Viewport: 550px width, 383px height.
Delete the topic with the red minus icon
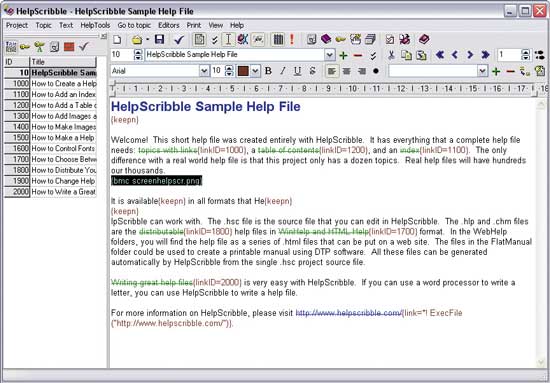[x=358, y=55]
